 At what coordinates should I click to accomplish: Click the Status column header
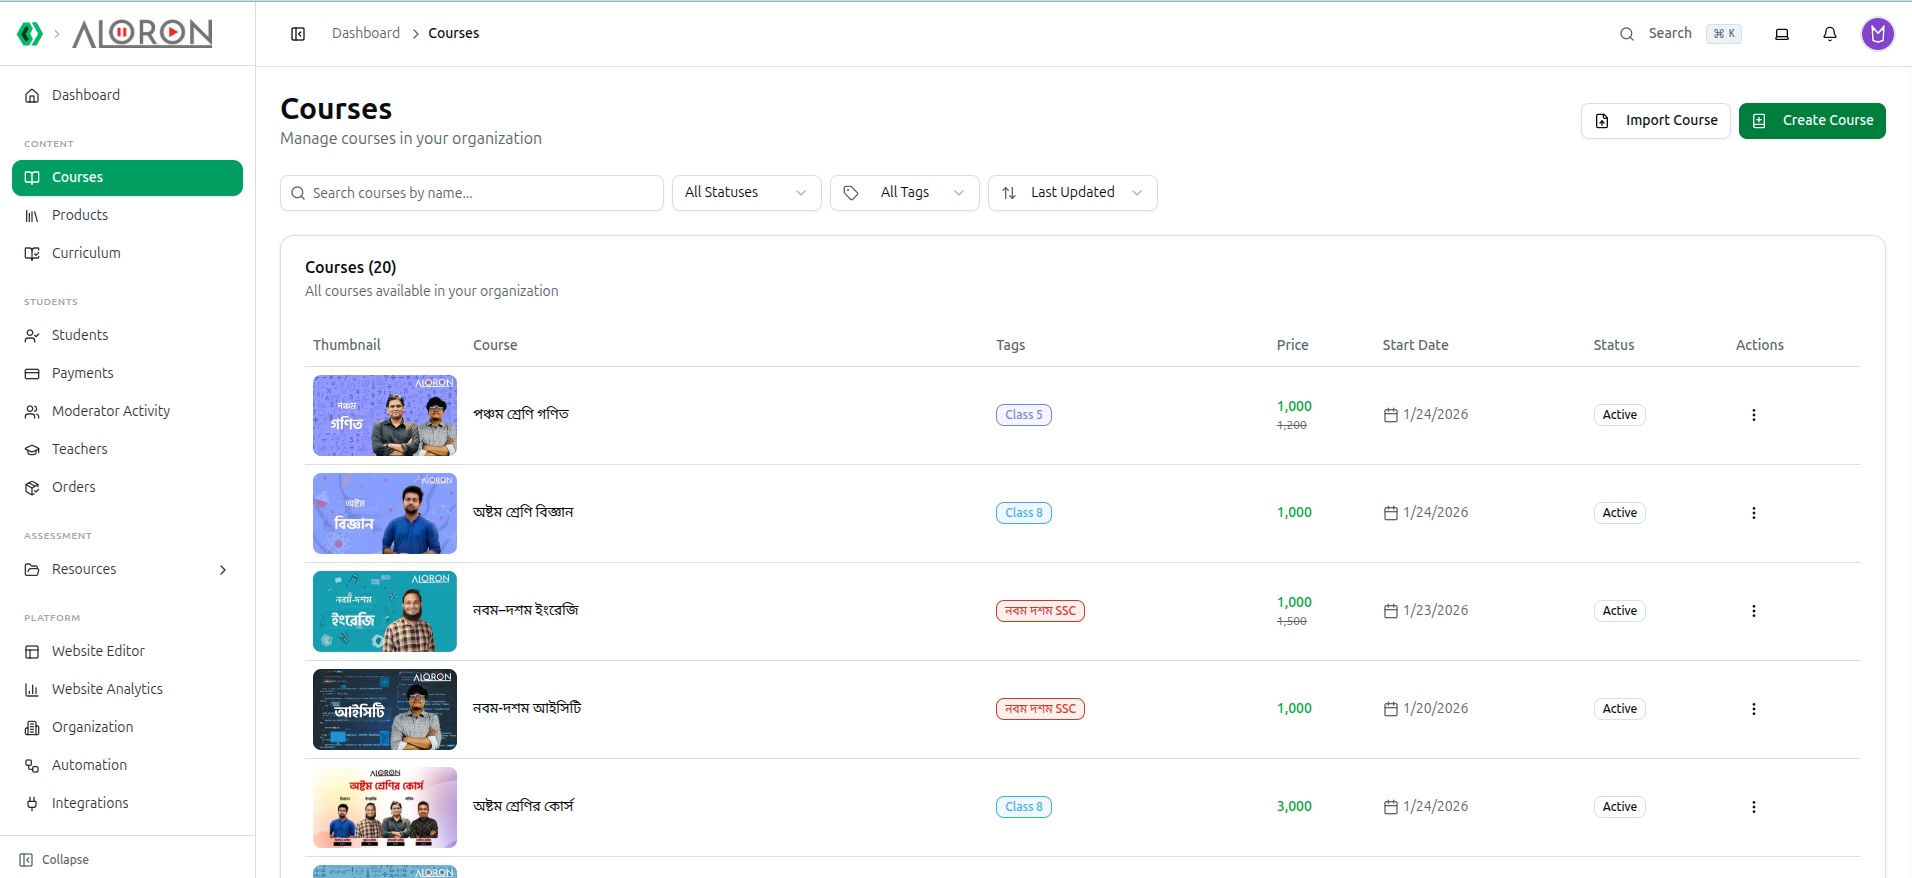(1614, 345)
